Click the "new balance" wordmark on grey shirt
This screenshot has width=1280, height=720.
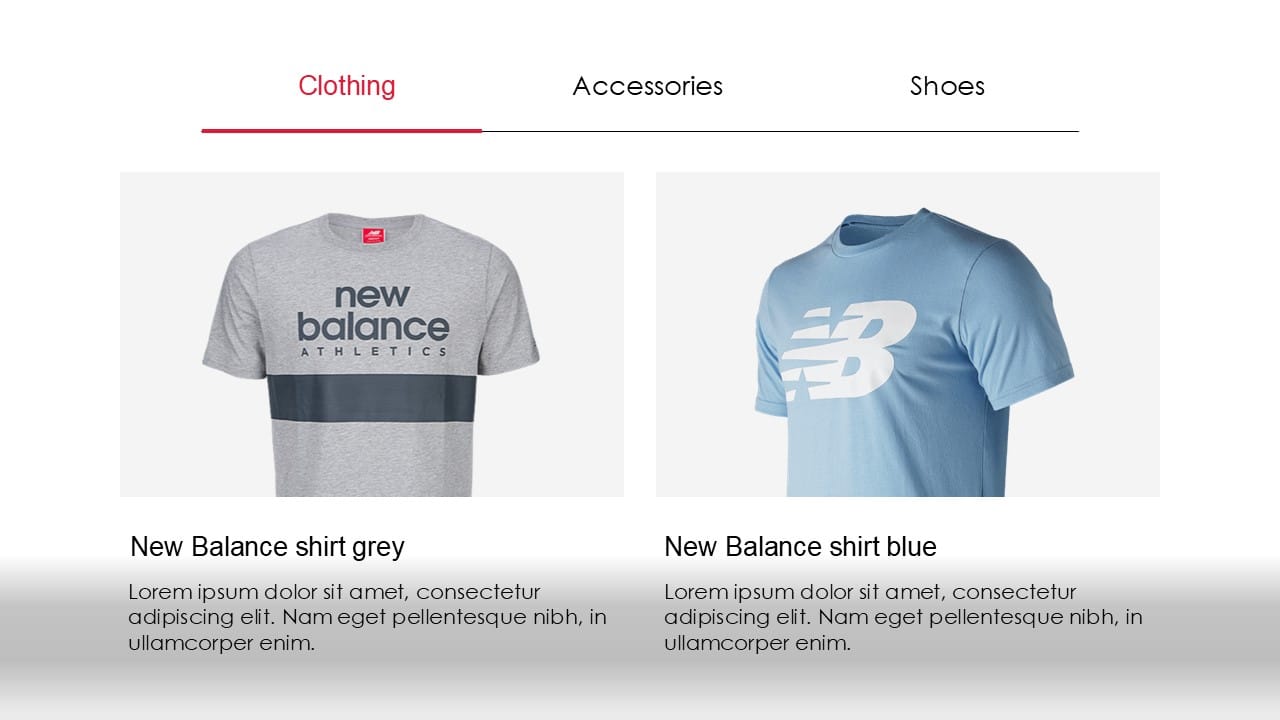[372, 312]
